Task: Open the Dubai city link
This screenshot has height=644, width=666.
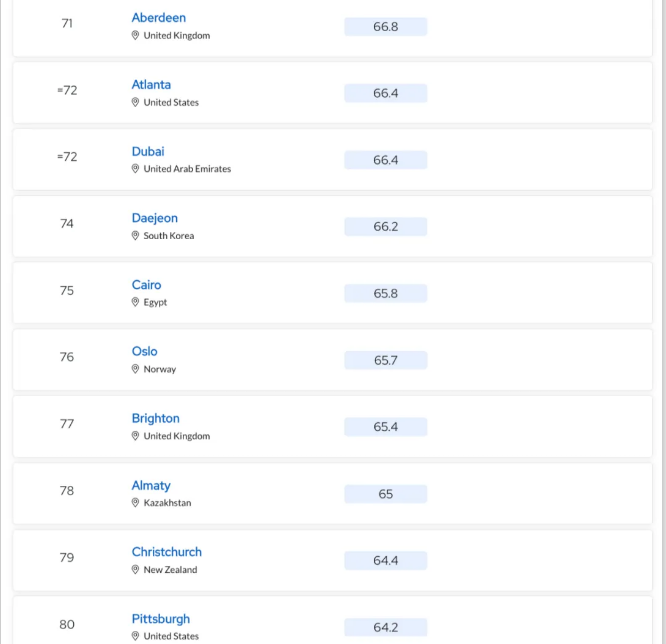Action: tap(148, 151)
